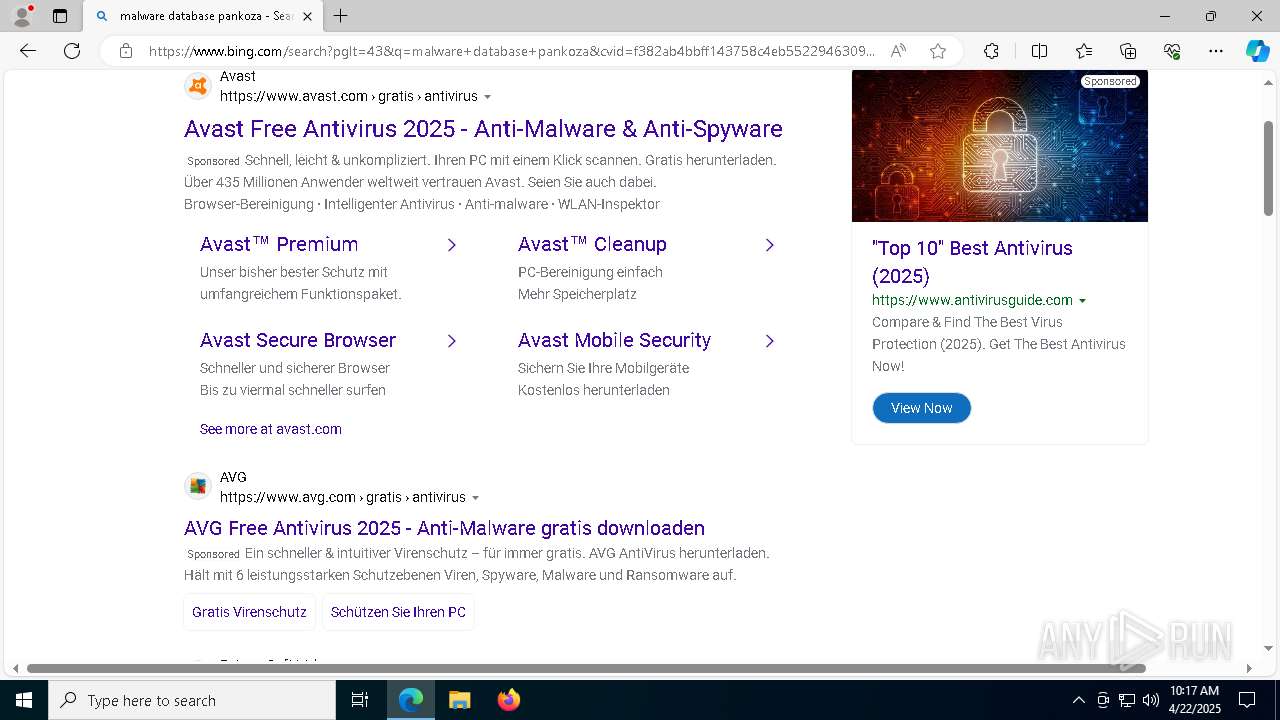Click scrollbar down arrow
This screenshot has height=720, width=1280.
point(1268,649)
